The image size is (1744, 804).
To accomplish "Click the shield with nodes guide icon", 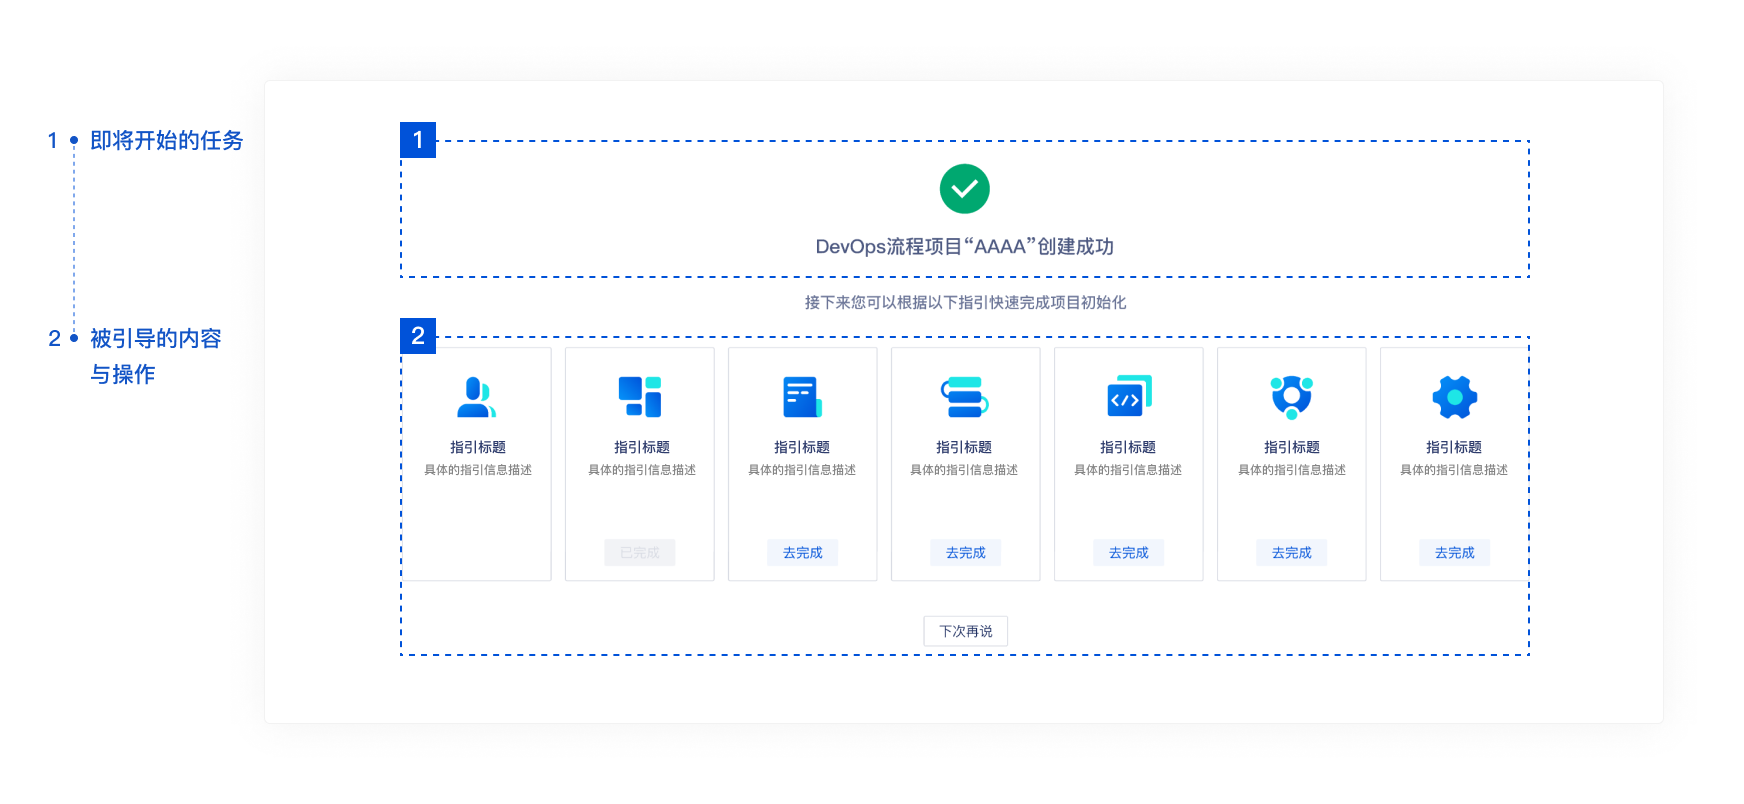I will pos(1292,397).
